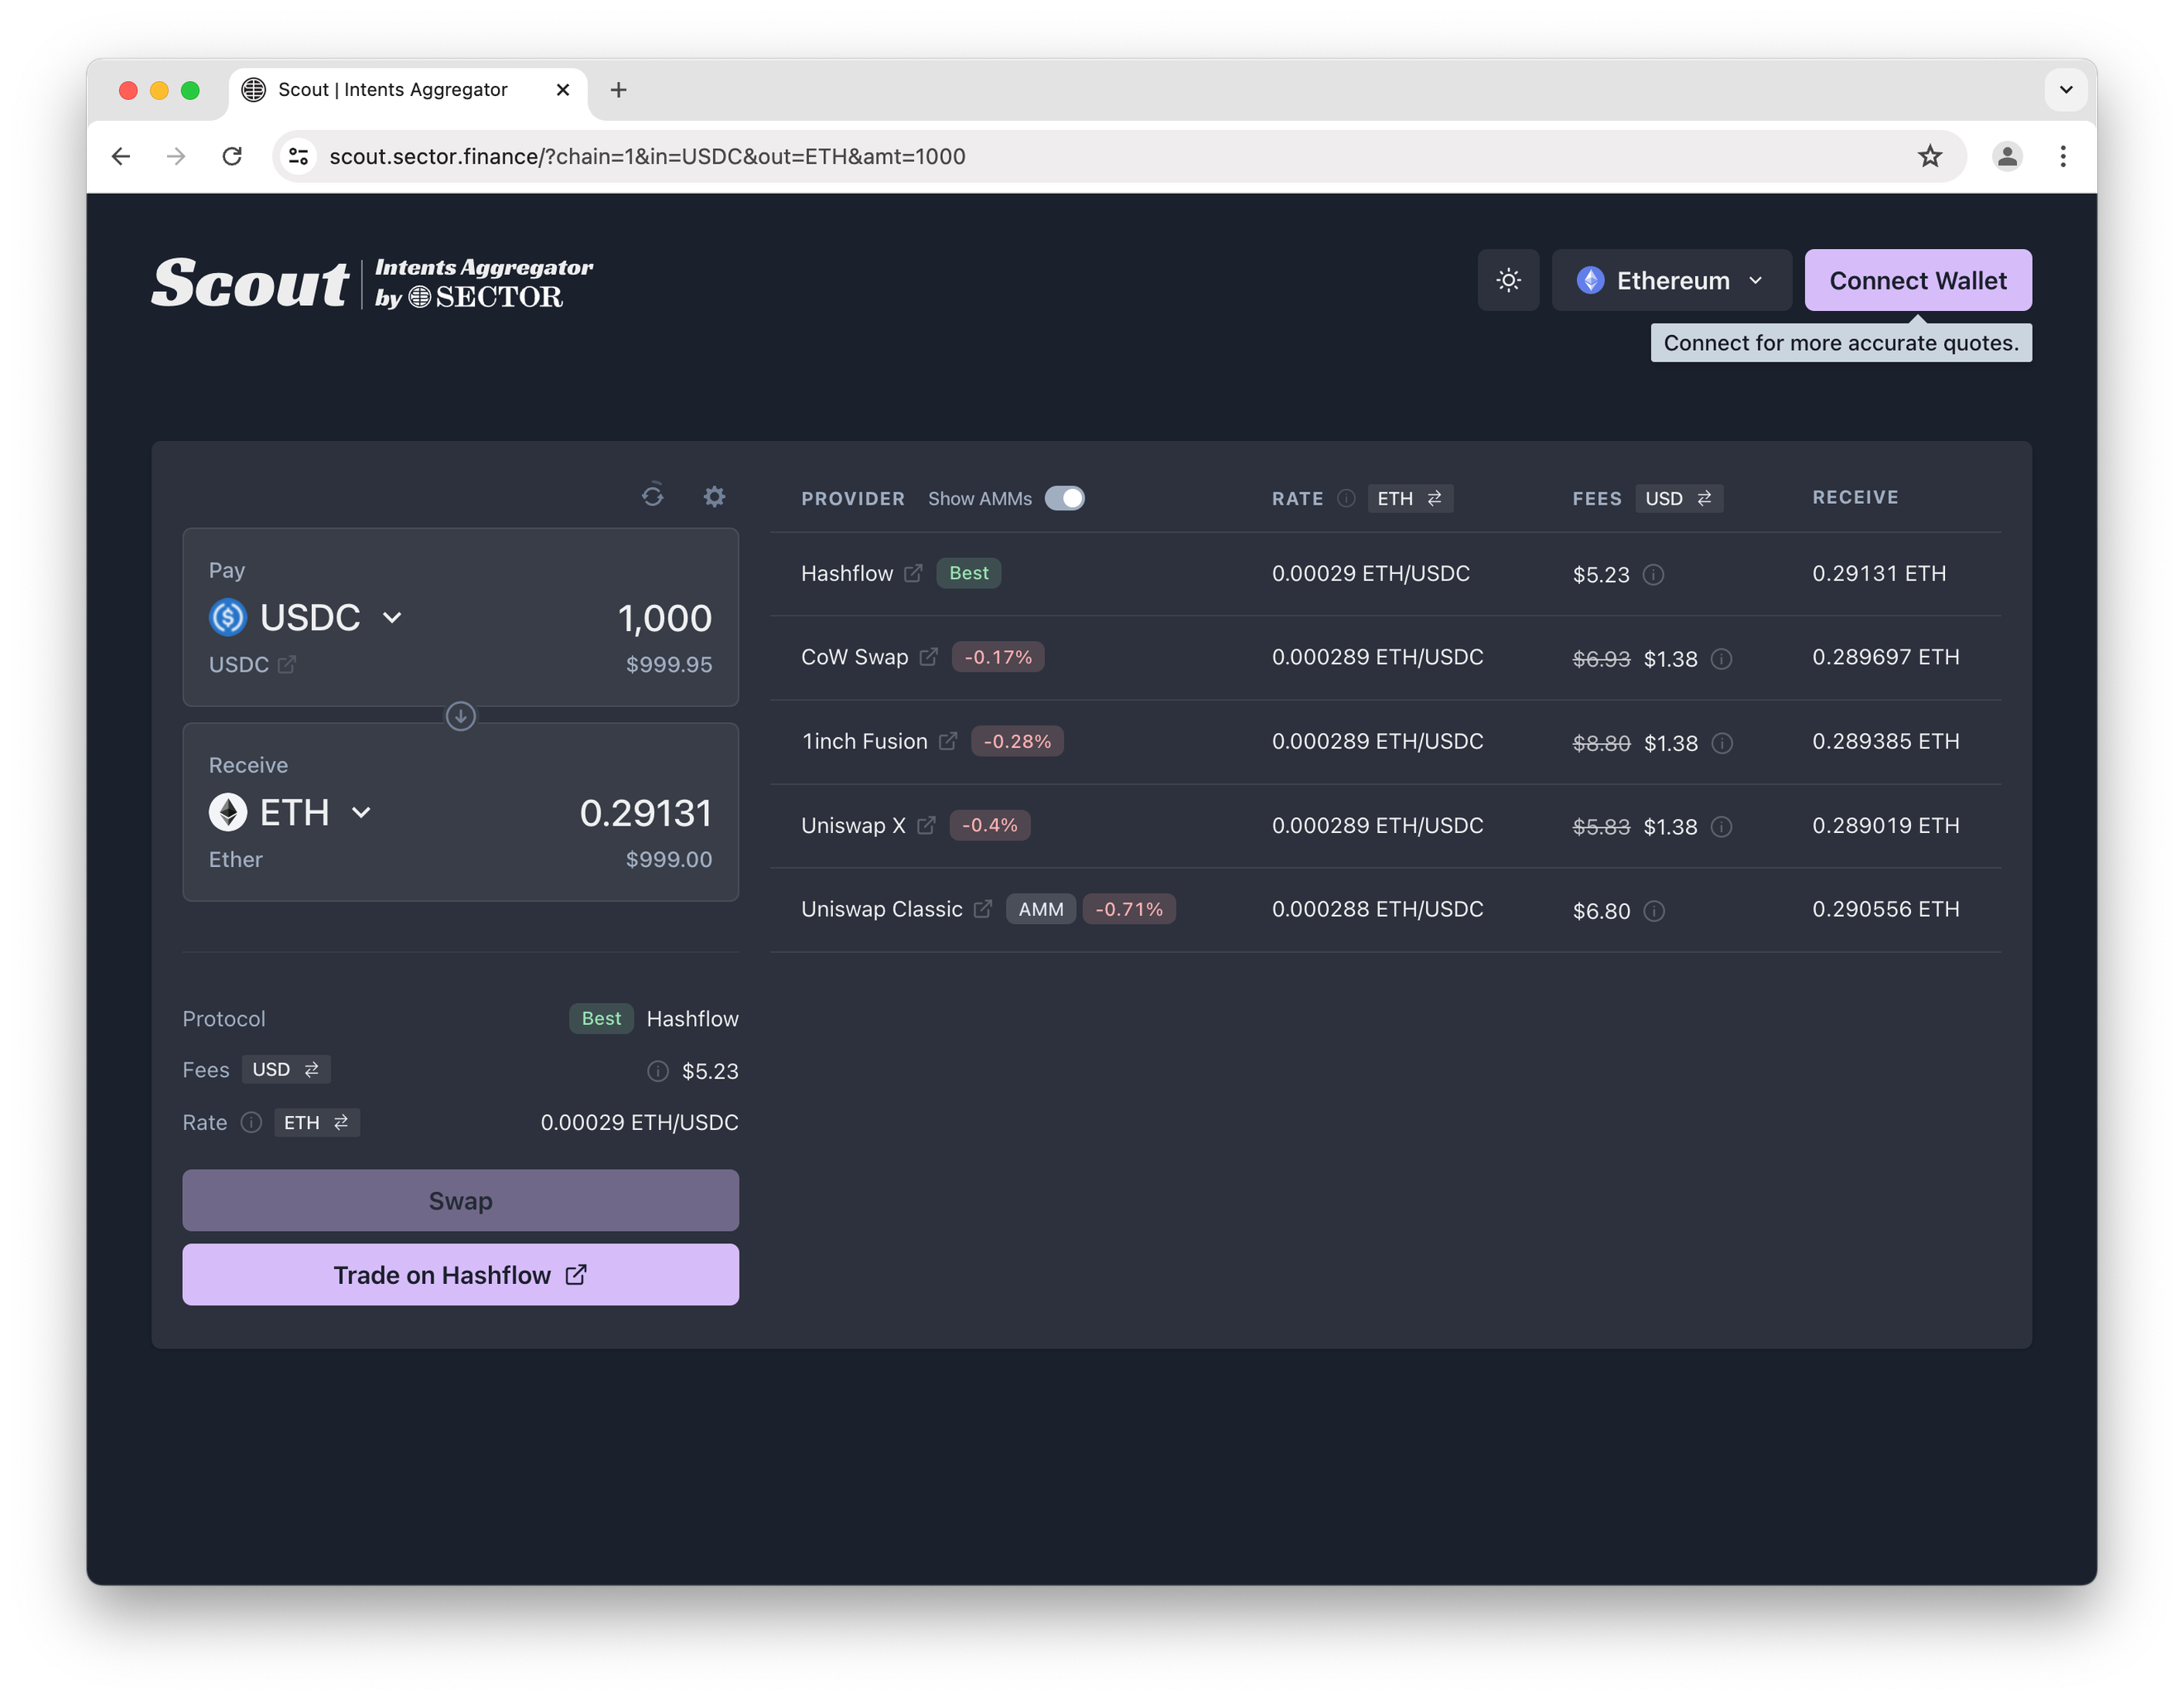
Task: Click the Connect Wallet button
Action: pyautogui.click(x=1917, y=280)
